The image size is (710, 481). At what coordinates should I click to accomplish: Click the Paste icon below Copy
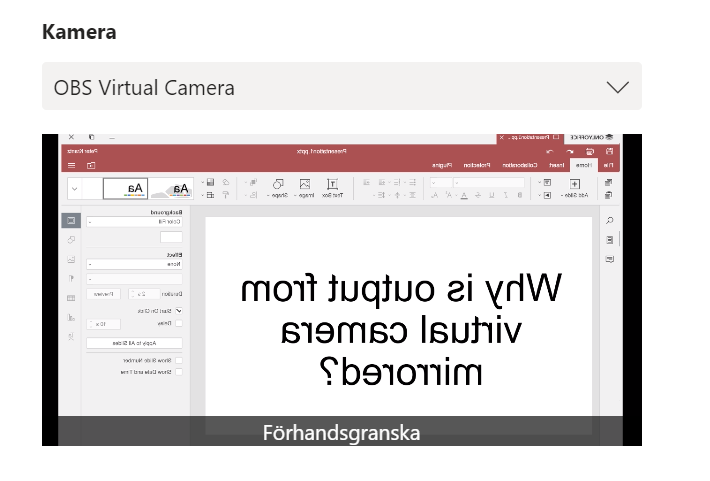(x=609, y=195)
